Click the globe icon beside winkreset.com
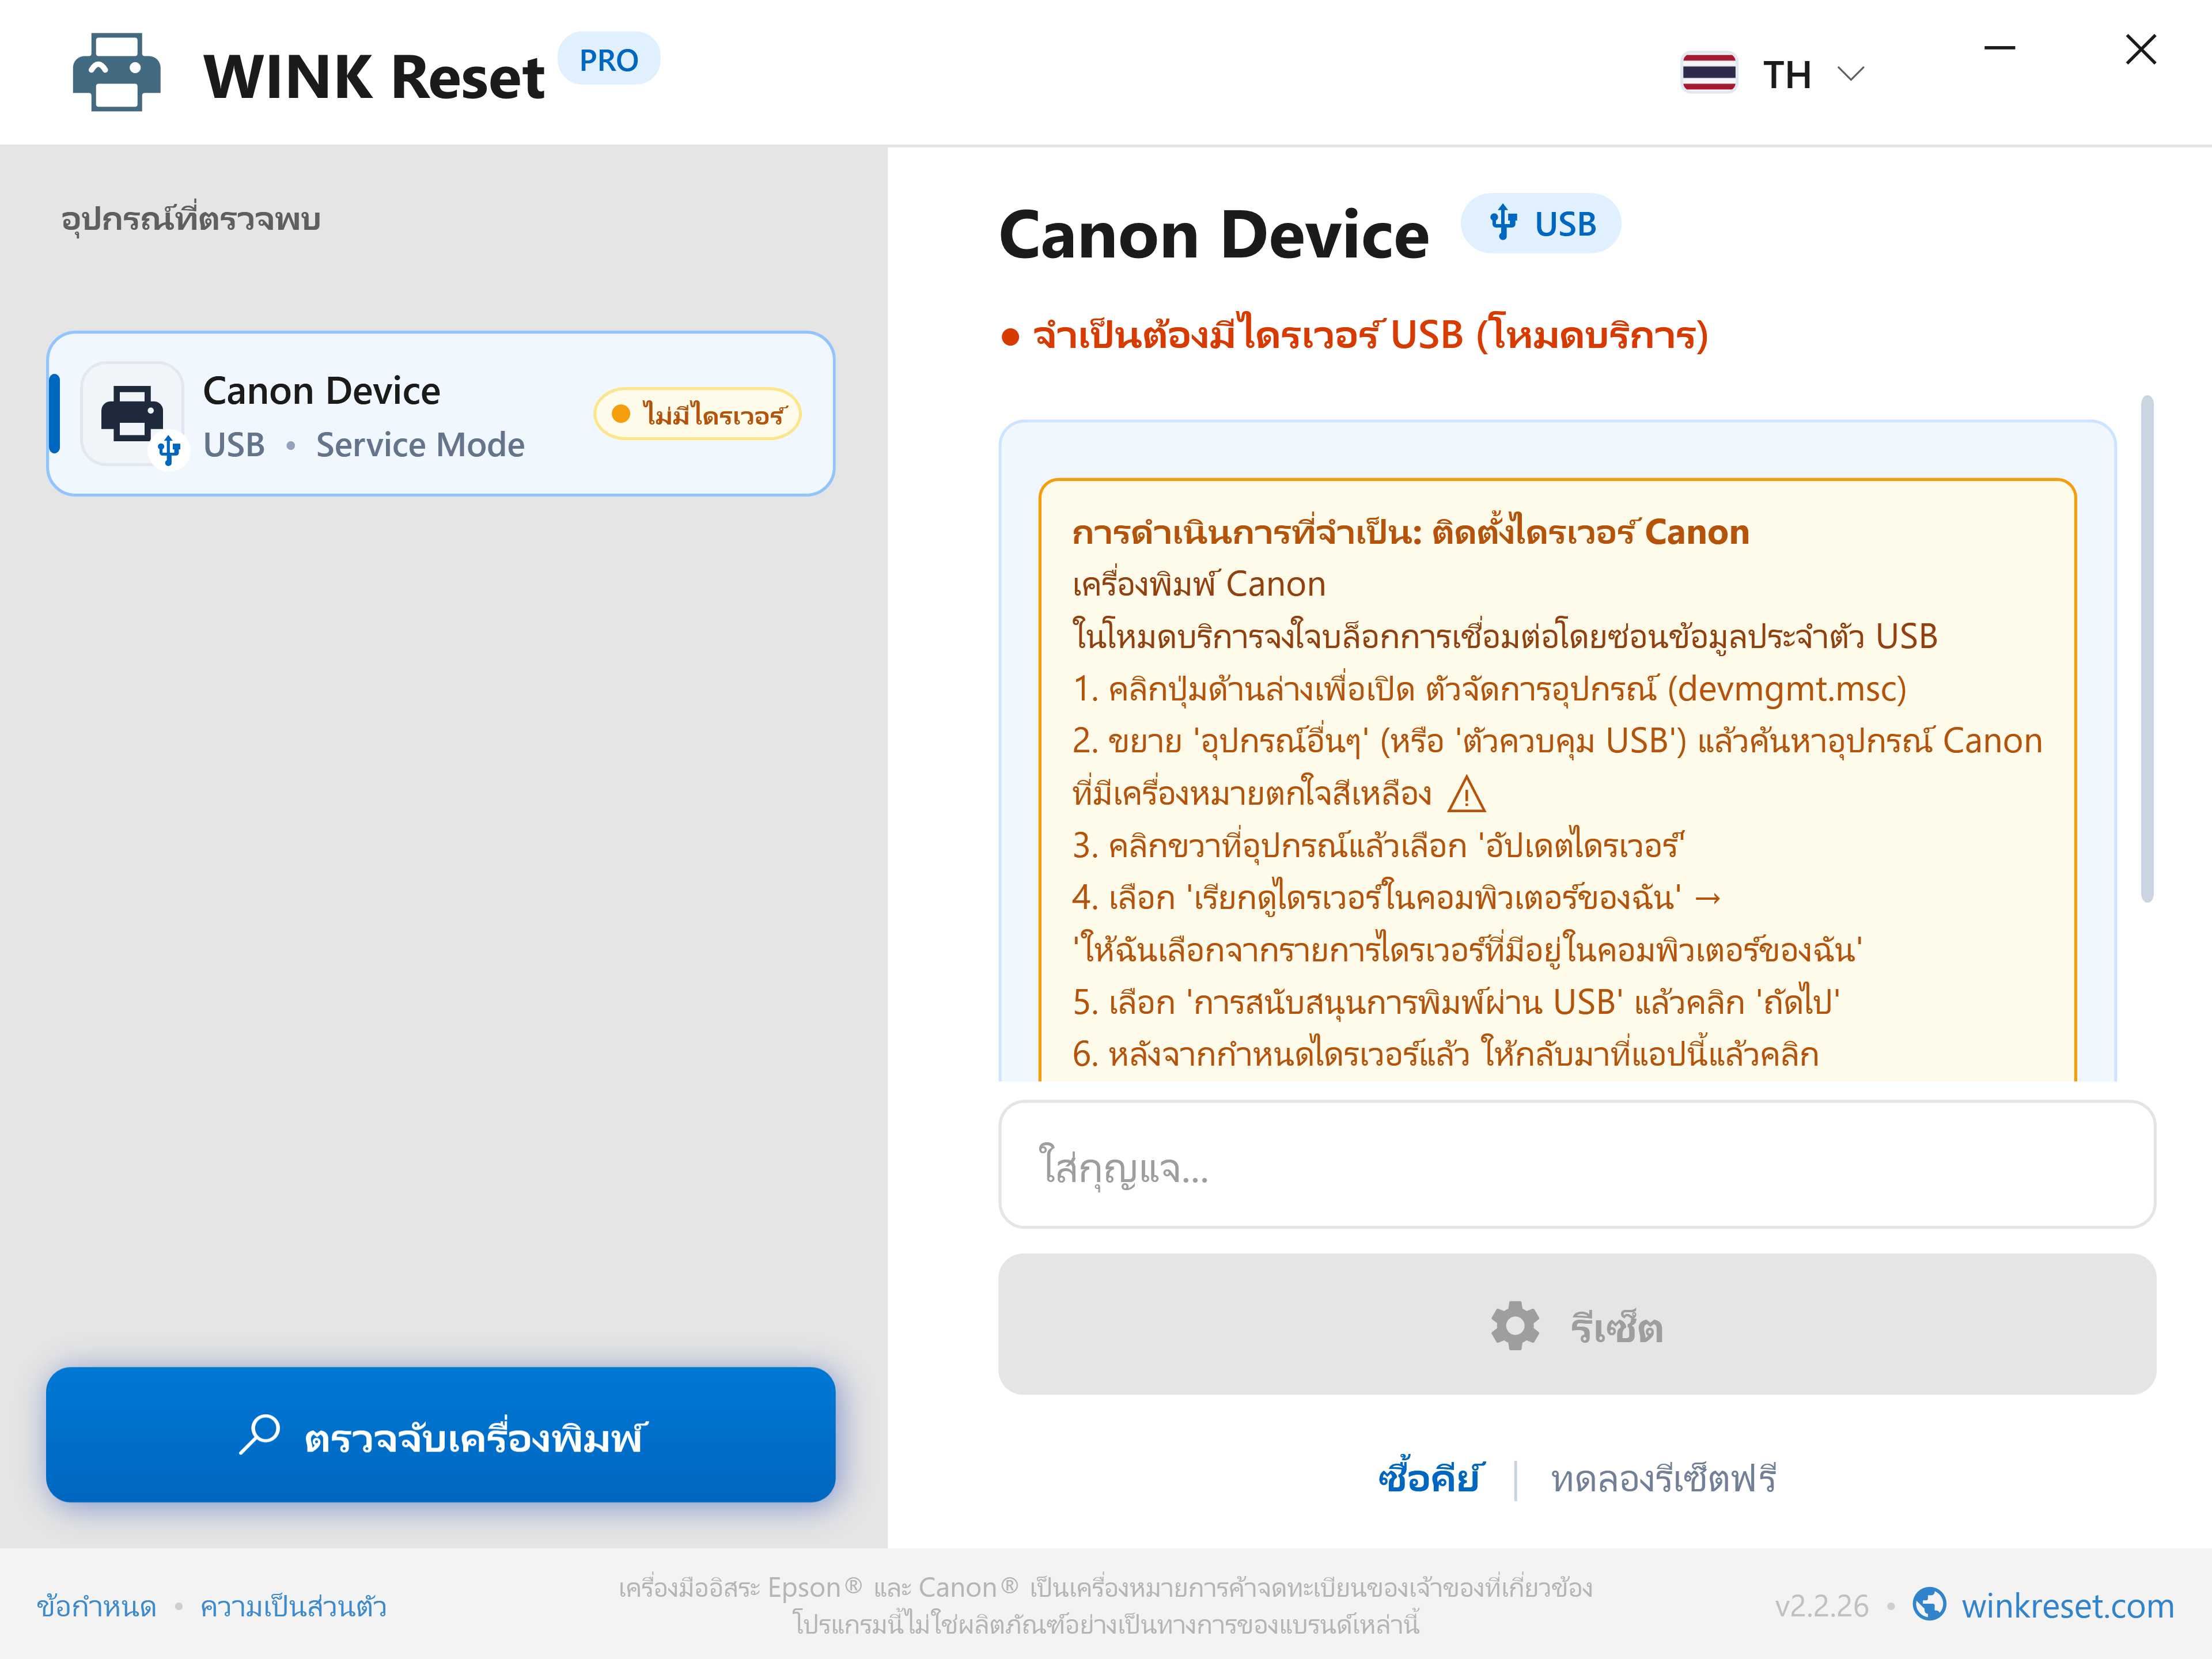The image size is (2212, 1659). [x=1929, y=1605]
